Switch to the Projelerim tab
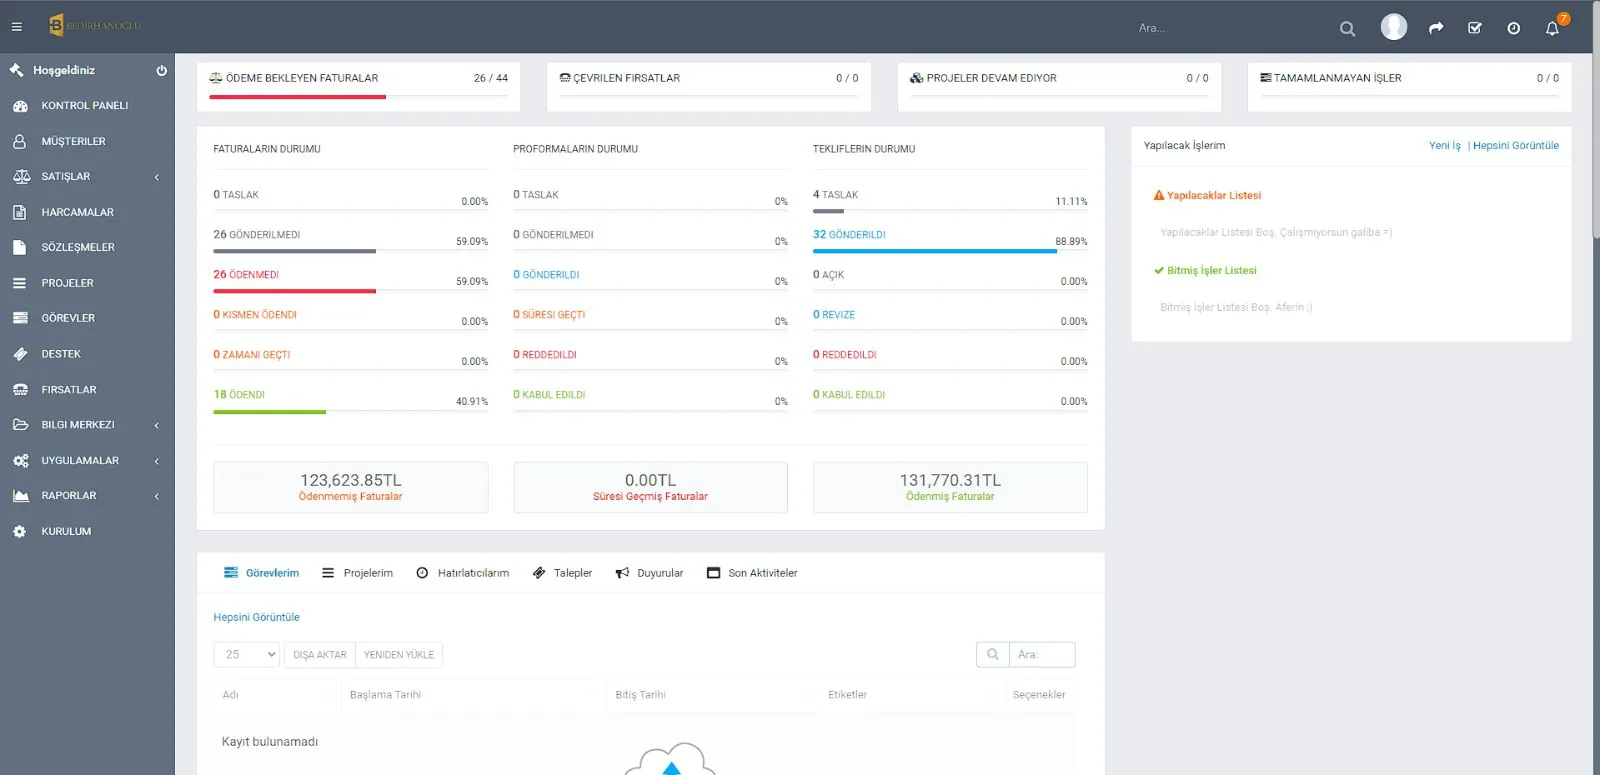The height and width of the screenshot is (775, 1600). coord(357,573)
